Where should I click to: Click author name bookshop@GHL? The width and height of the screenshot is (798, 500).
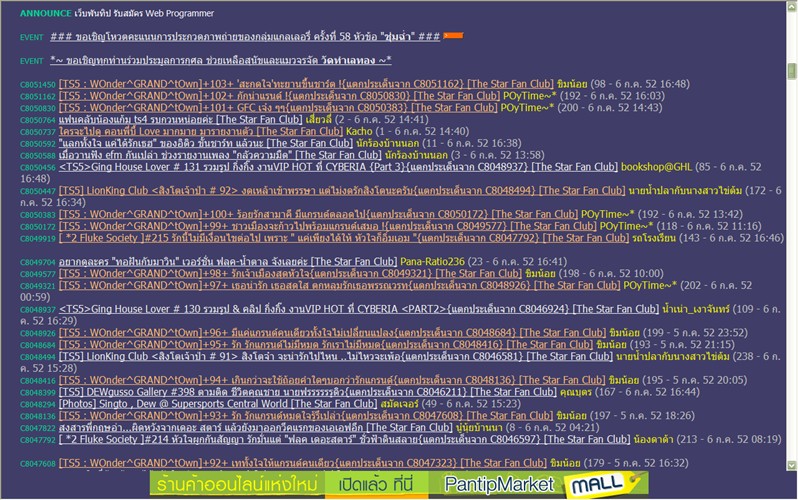point(657,167)
